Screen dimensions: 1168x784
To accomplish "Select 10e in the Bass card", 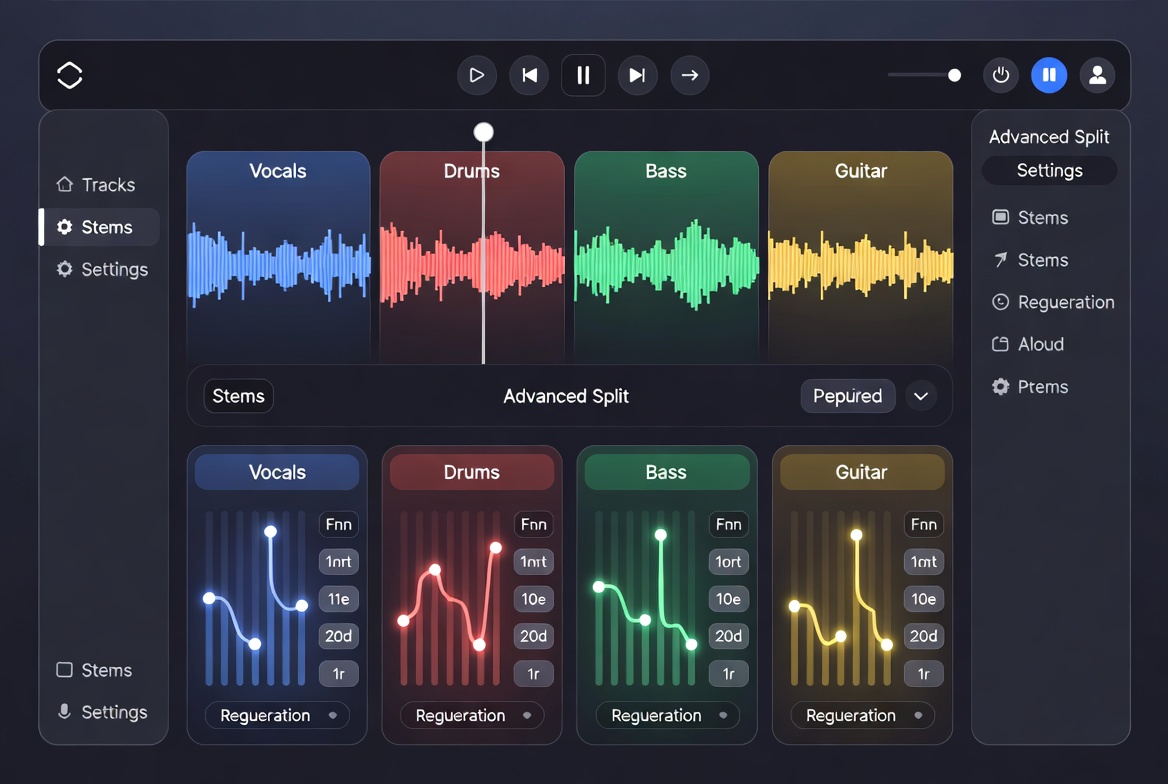I will [729, 599].
